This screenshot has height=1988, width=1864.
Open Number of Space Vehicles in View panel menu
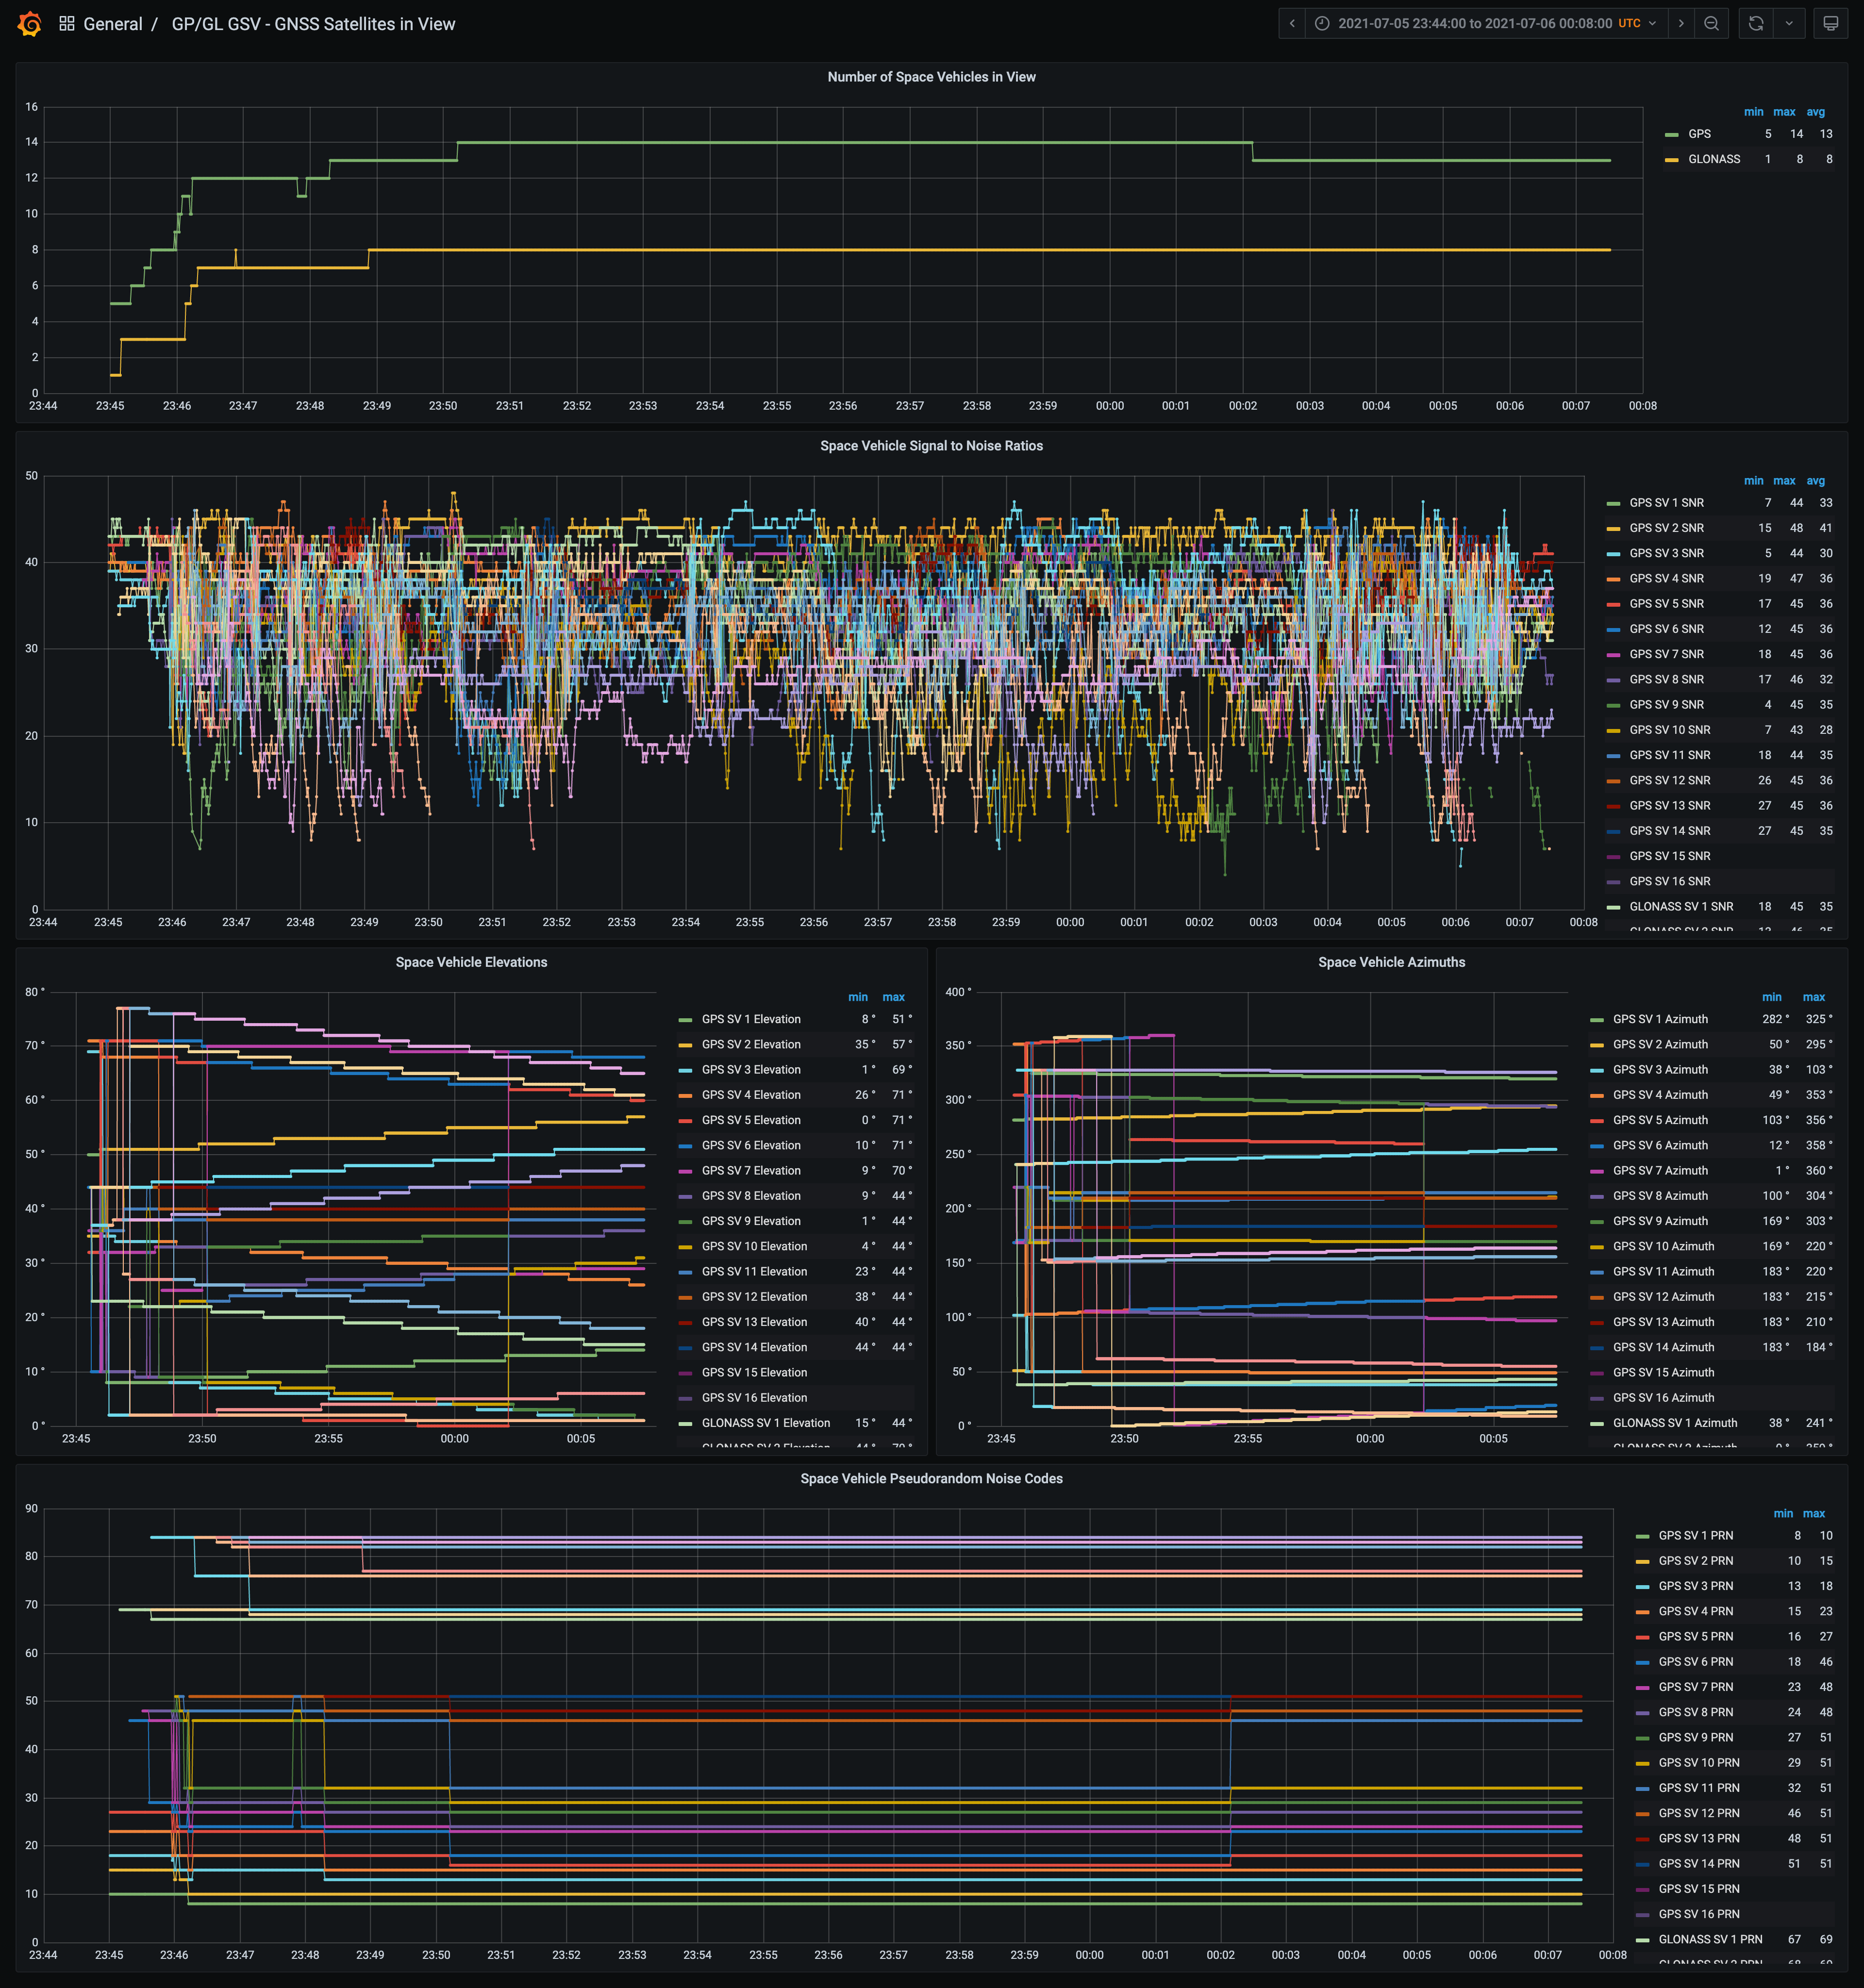pyautogui.click(x=931, y=77)
